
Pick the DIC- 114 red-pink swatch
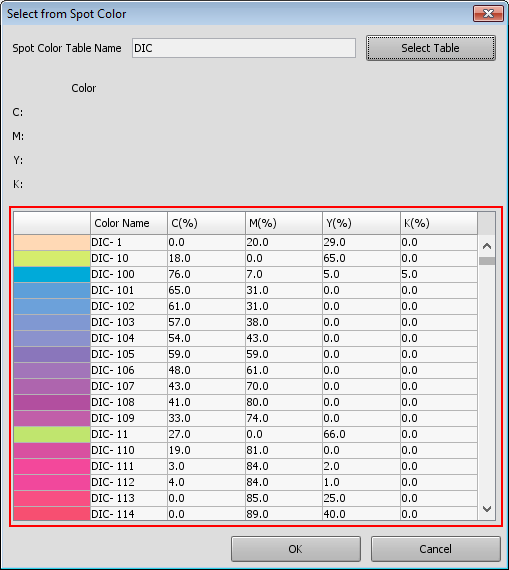(x=52, y=514)
